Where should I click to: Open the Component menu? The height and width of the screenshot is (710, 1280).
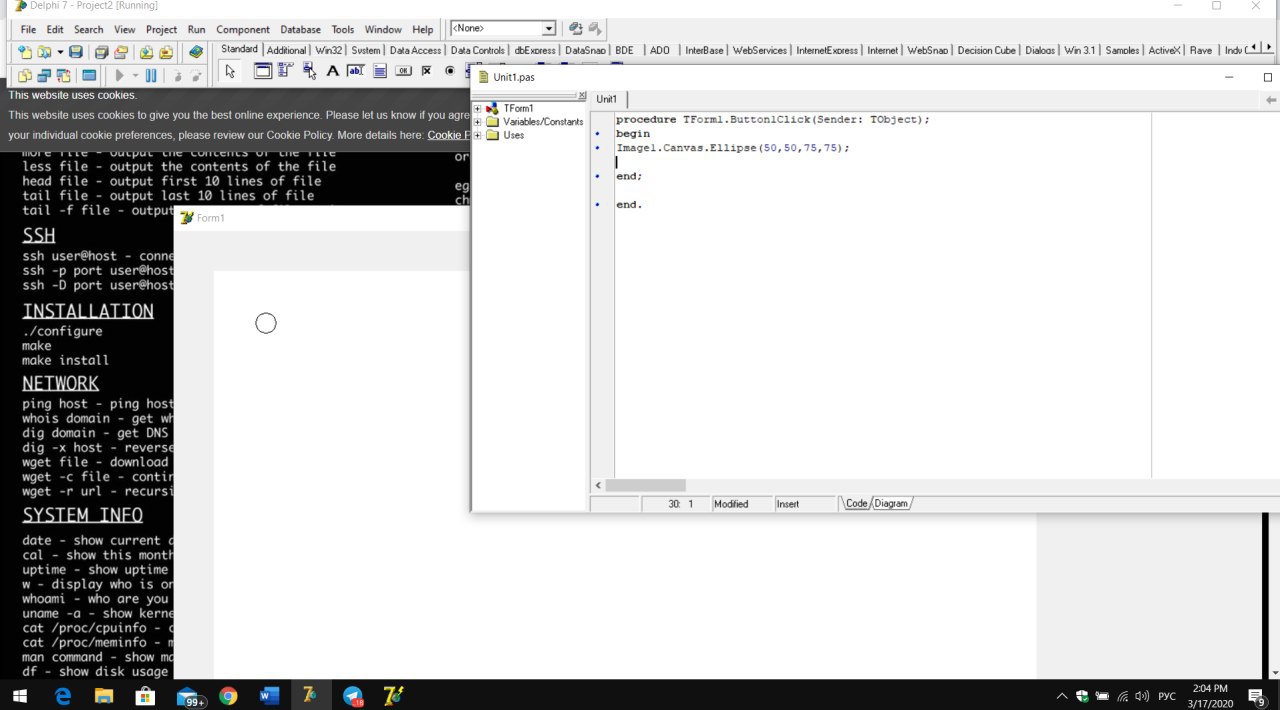click(x=243, y=30)
